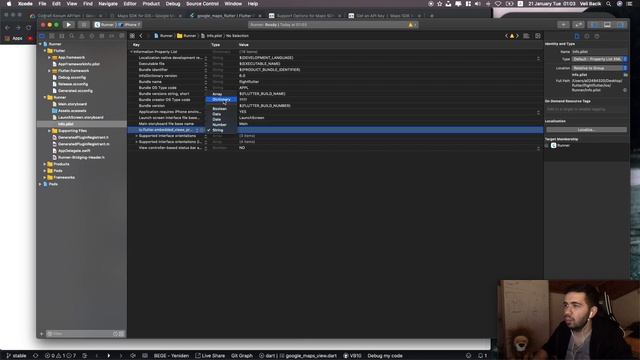Open the Location dropdown in inspector
The height and width of the screenshot is (360, 640).
click(x=599, y=68)
